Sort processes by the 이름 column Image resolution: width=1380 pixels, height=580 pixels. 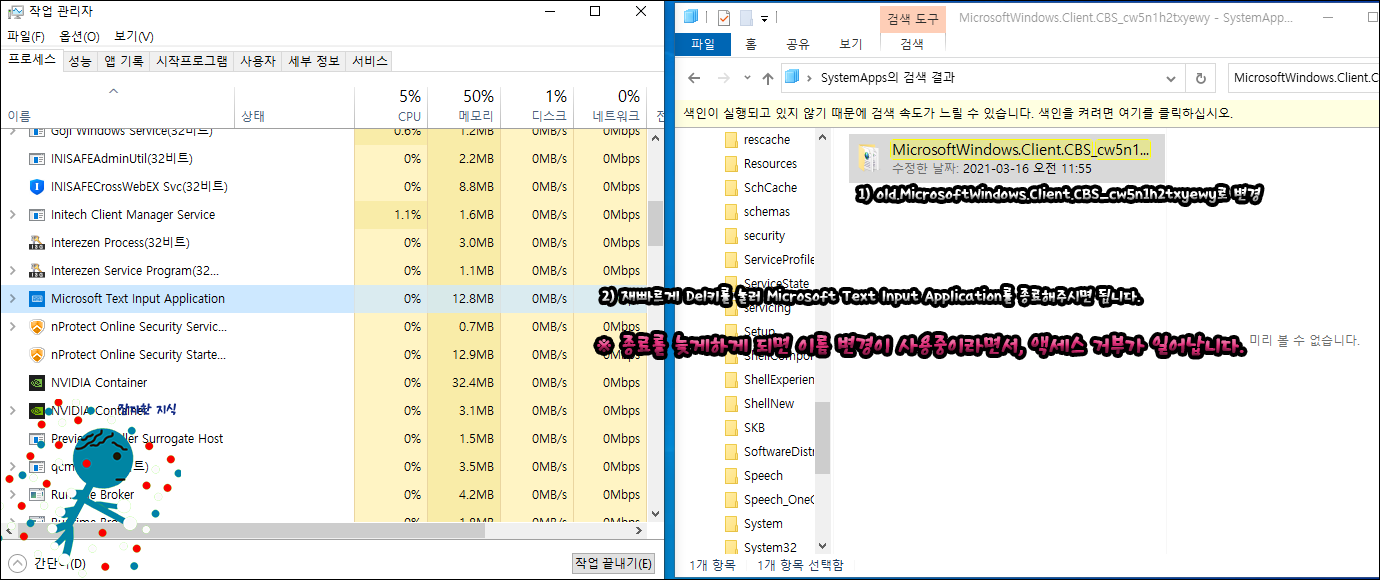118,105
